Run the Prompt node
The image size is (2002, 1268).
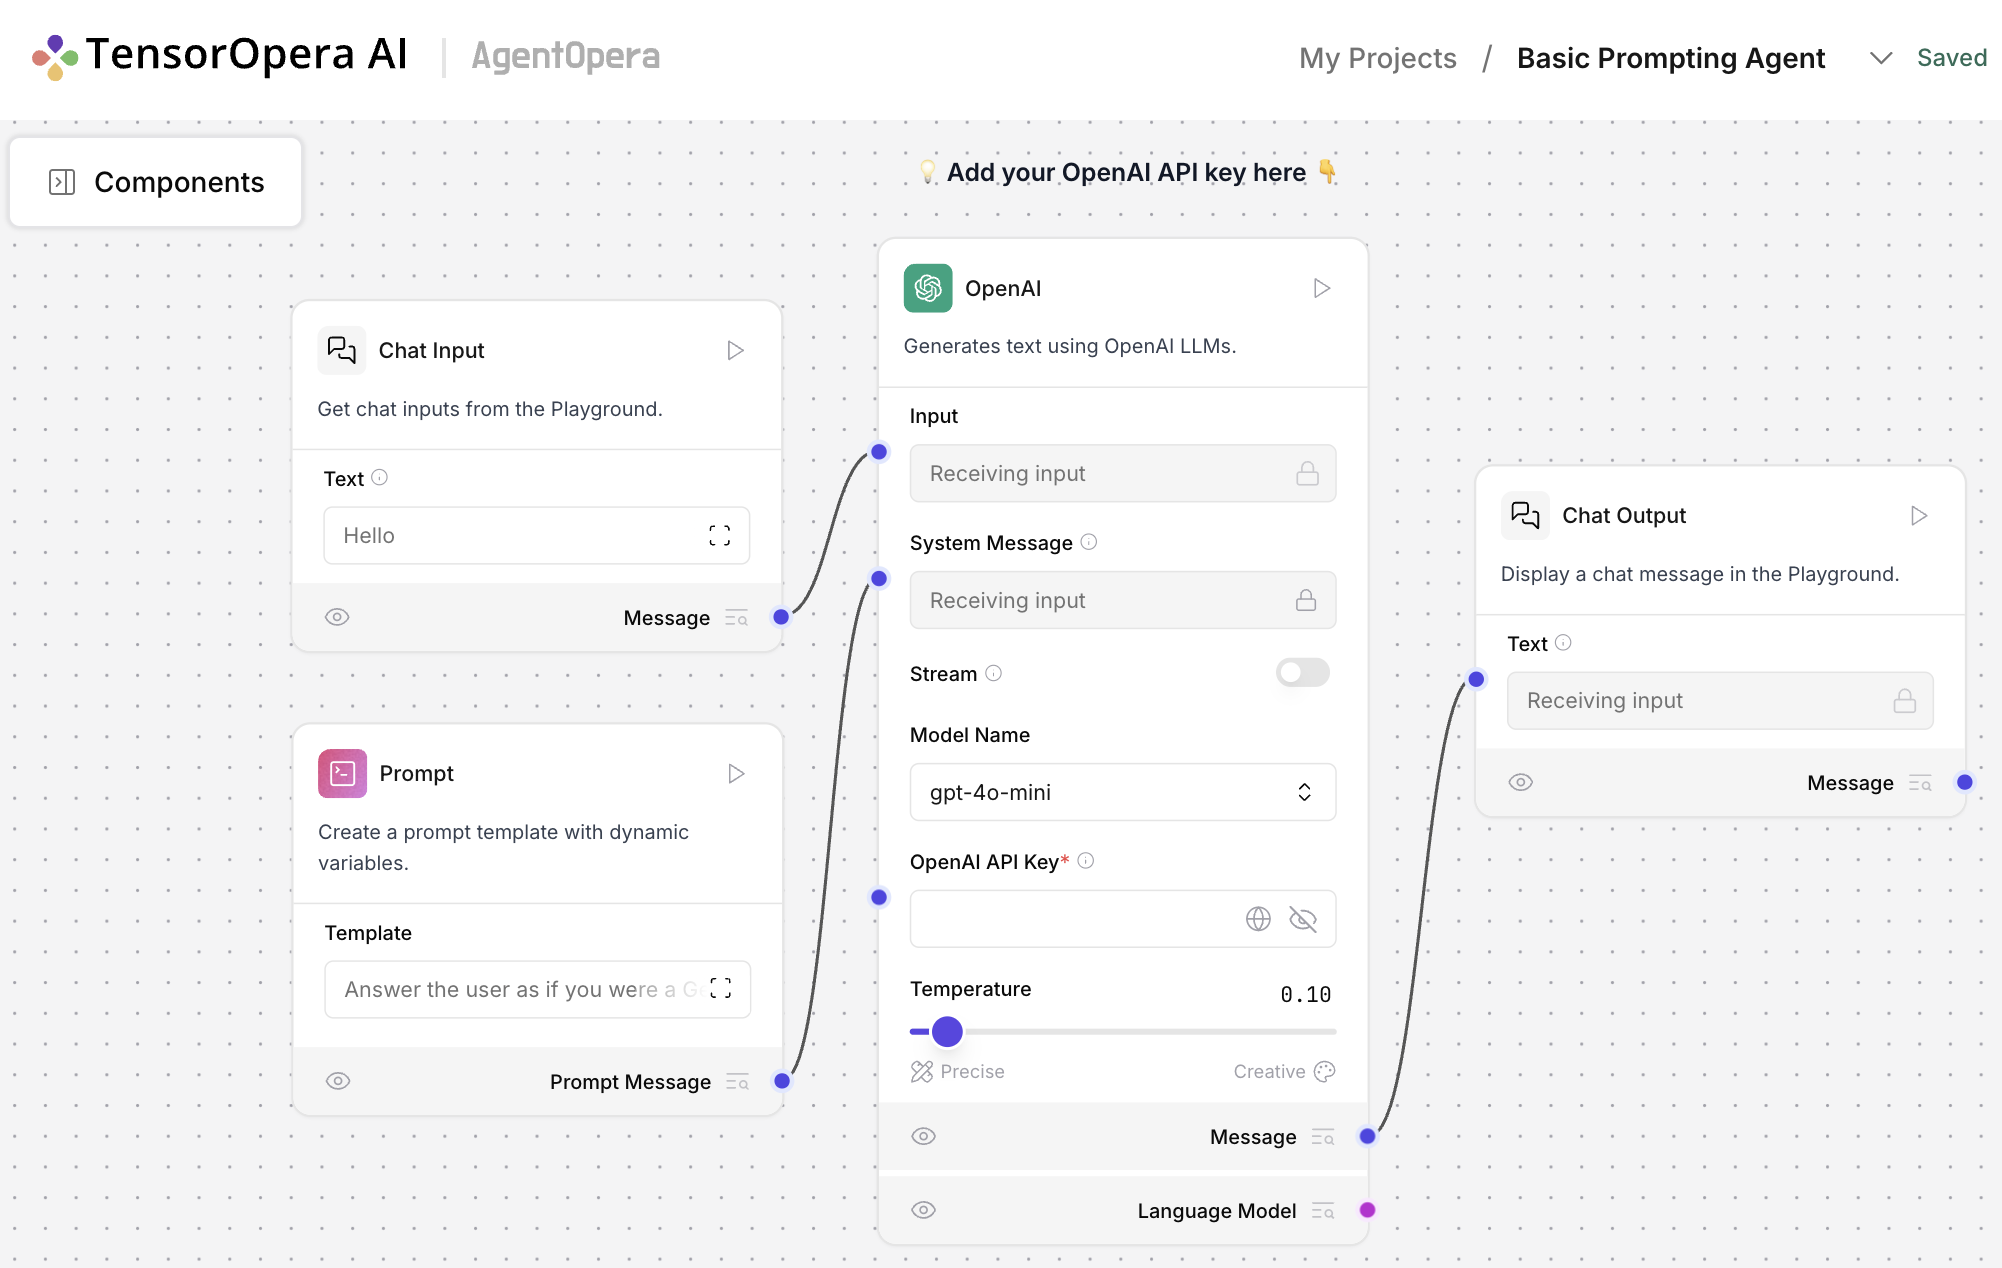[736, 773]
